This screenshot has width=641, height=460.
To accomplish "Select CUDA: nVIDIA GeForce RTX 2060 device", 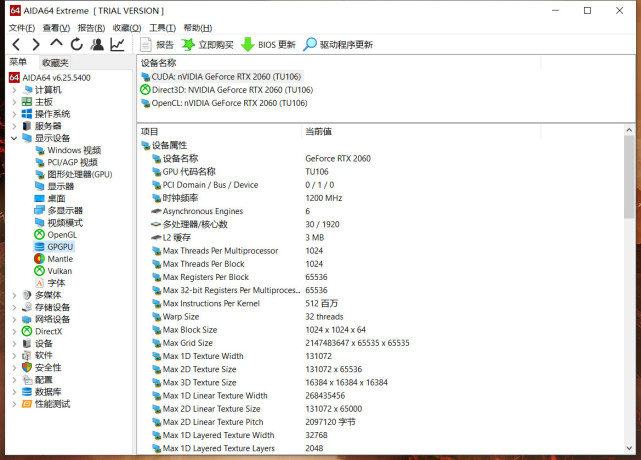I will click(221, 77).
